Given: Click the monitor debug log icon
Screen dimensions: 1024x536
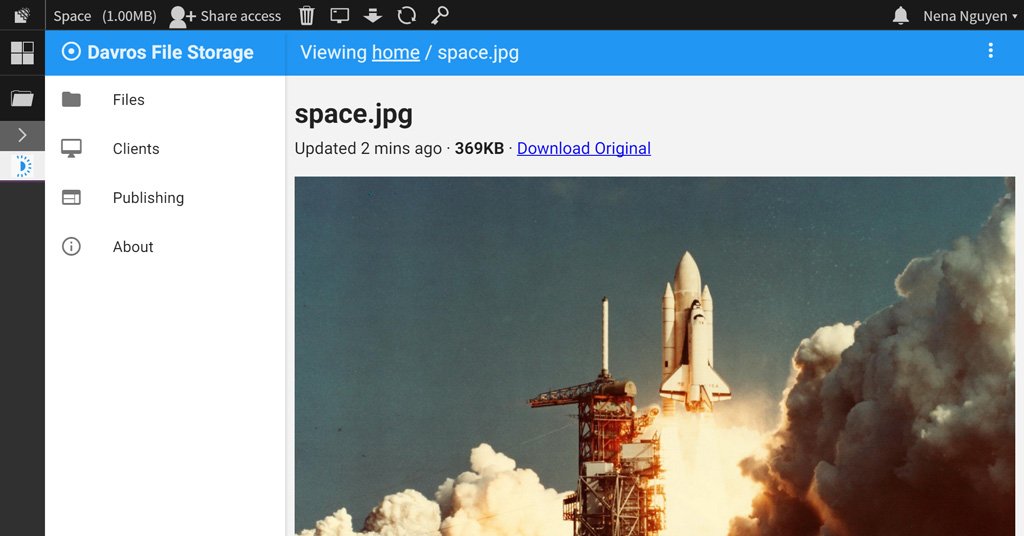Looking at the screenshot, I should pyautogui.click(x=340, y=15).
